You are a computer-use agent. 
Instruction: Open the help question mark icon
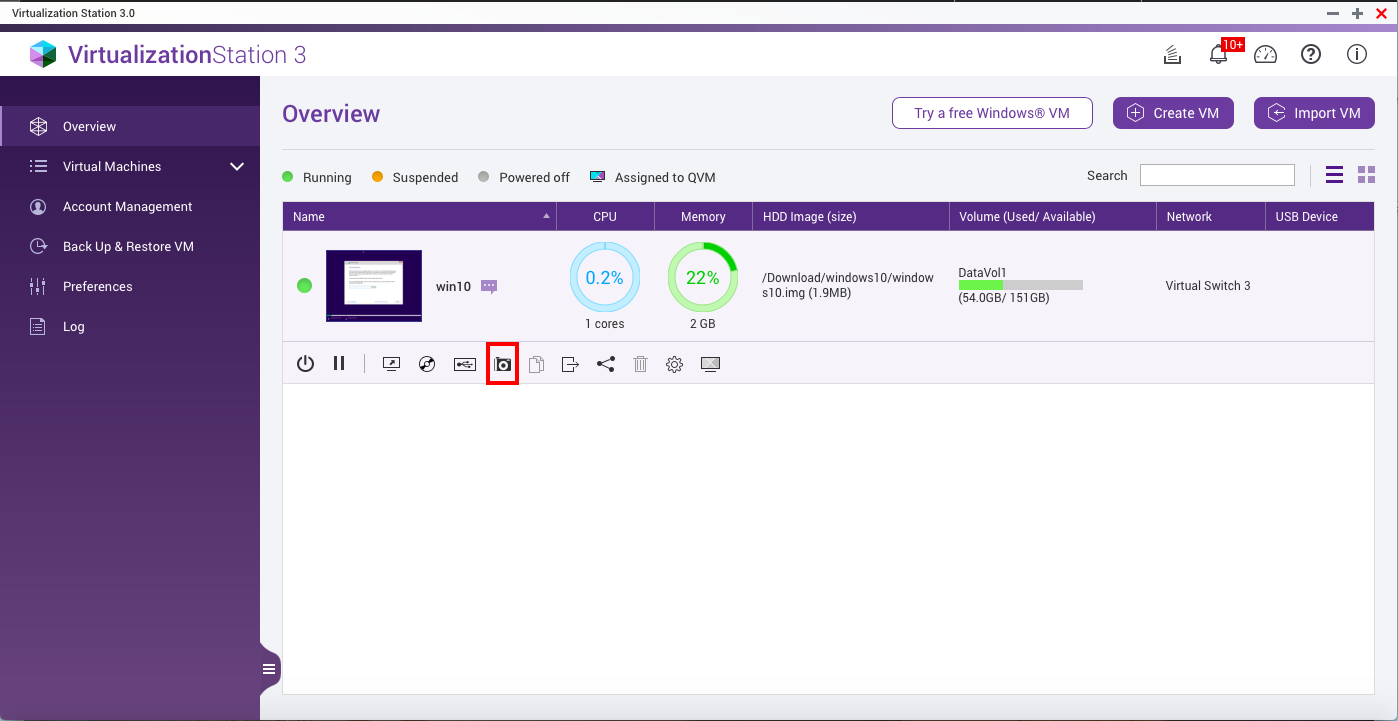coord(1311,55)
